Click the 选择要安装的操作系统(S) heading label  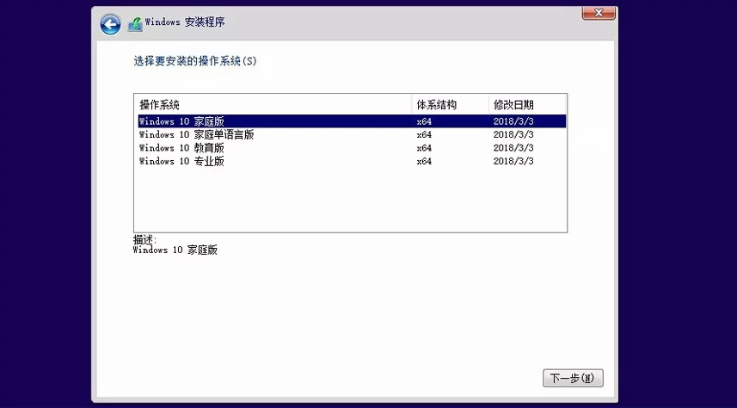[x=195, y=61]
